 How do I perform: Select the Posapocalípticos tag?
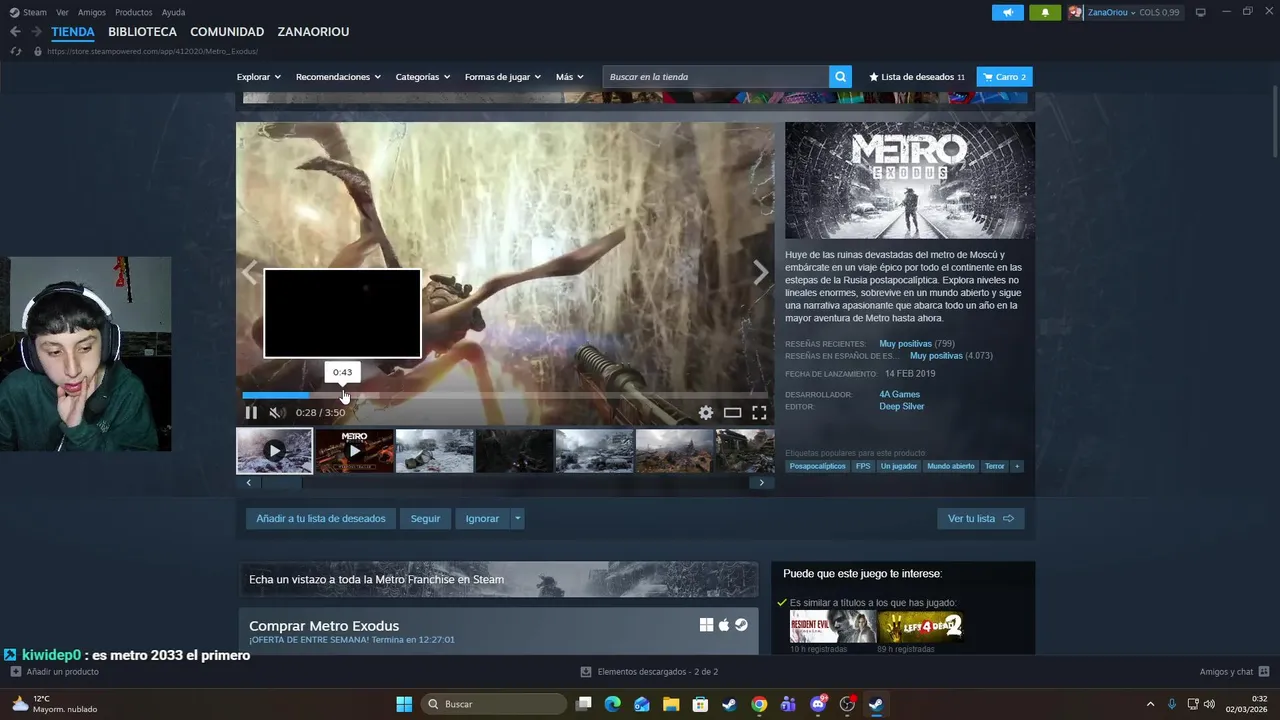click(817, 466)
